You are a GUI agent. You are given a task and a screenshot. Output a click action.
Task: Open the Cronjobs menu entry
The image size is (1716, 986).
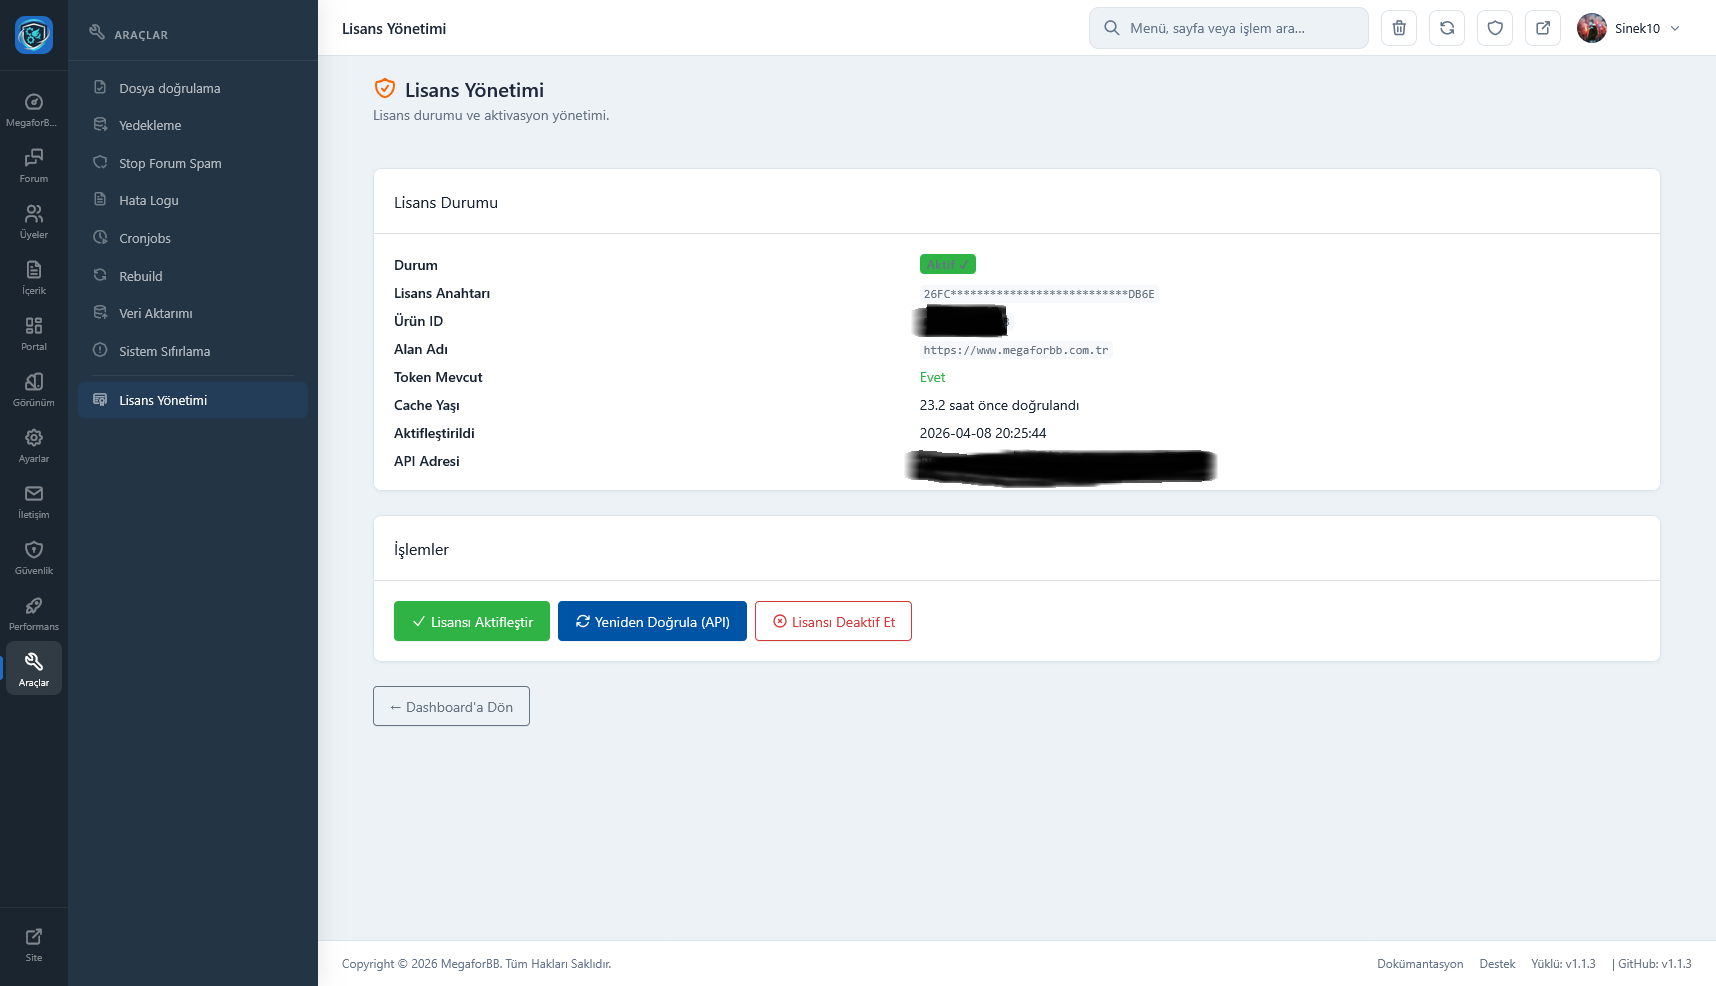tap(145, 238)
